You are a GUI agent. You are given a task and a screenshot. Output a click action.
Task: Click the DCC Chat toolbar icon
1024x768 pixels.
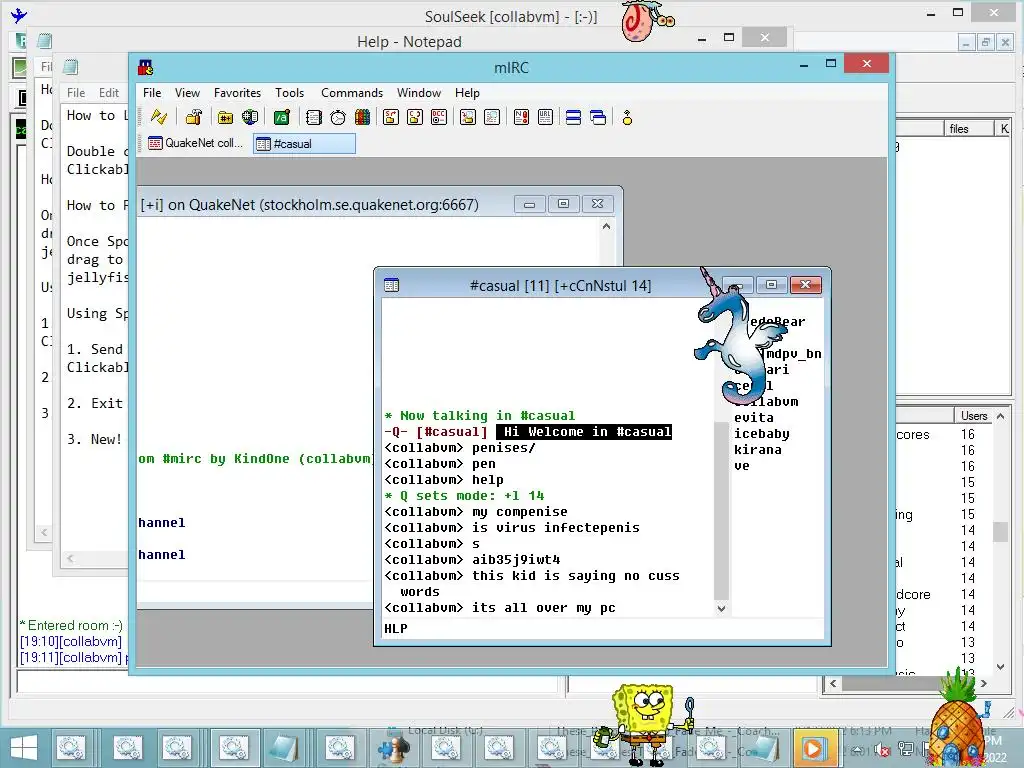click(415, 118)
